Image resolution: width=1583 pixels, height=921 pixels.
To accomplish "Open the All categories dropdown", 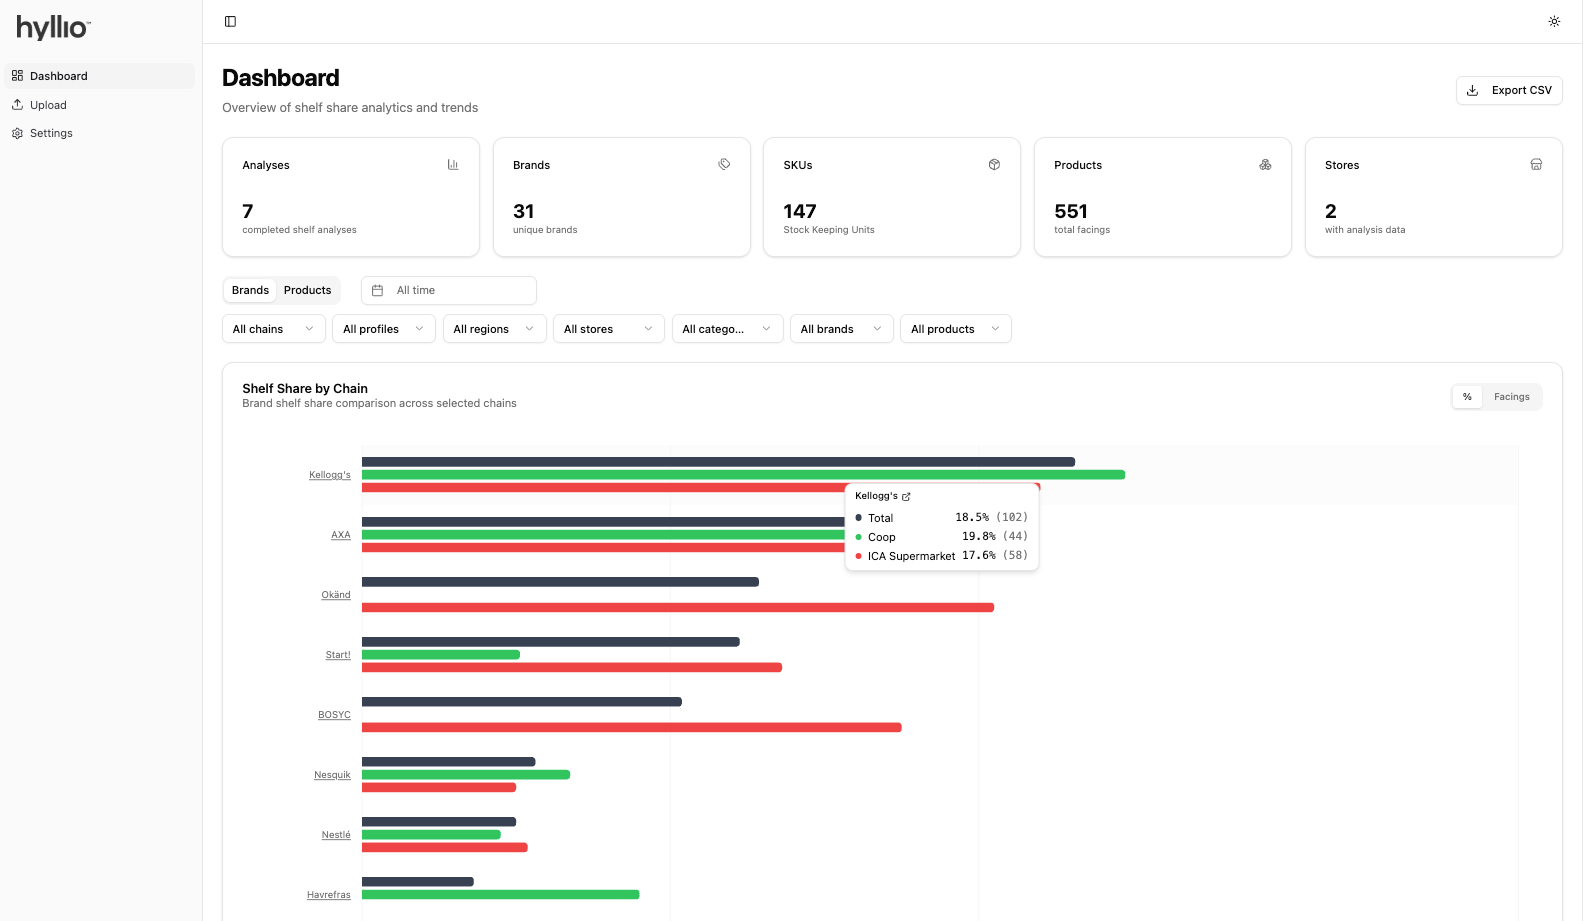I will pos(727,329).
